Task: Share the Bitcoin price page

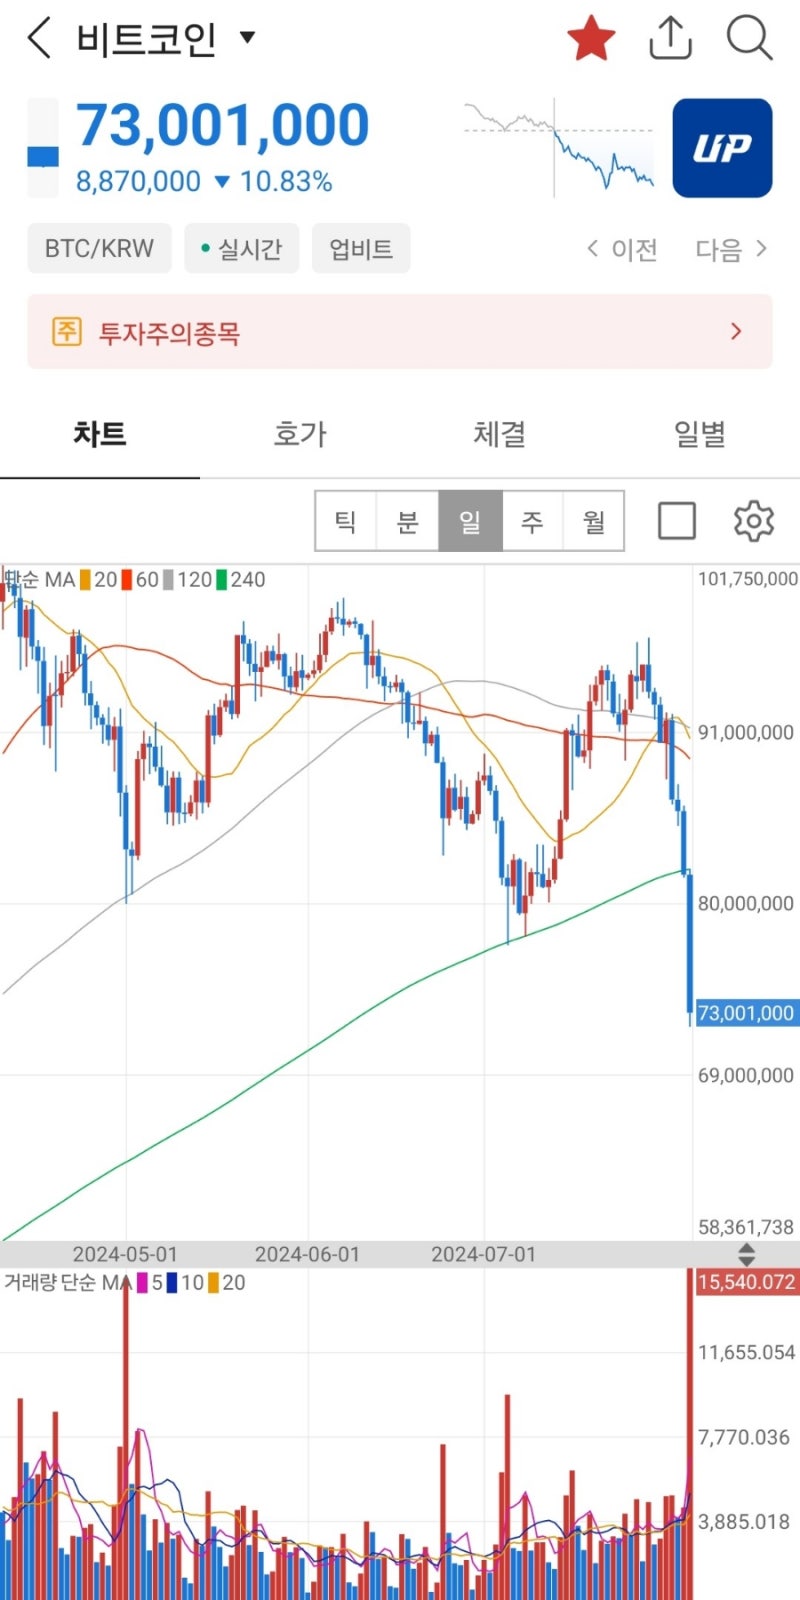Action: click(670, 38)
